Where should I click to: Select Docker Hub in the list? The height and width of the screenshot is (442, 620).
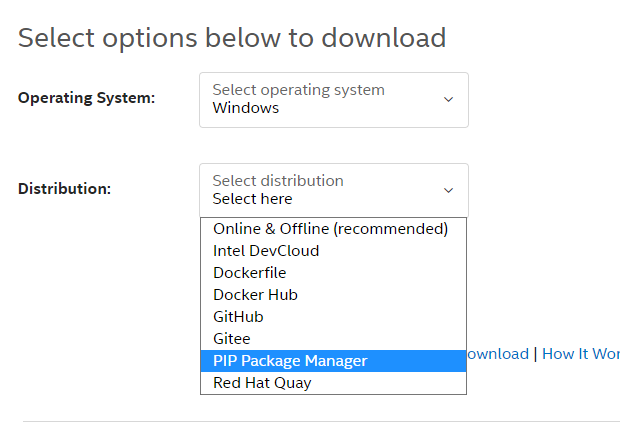click(255, 295)
